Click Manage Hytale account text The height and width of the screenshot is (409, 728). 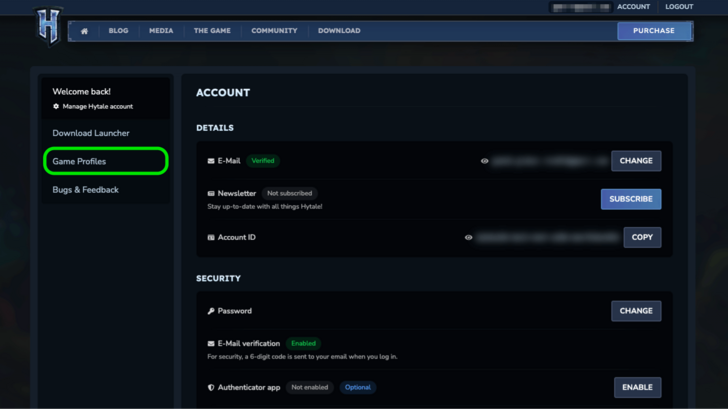[98, 106]
